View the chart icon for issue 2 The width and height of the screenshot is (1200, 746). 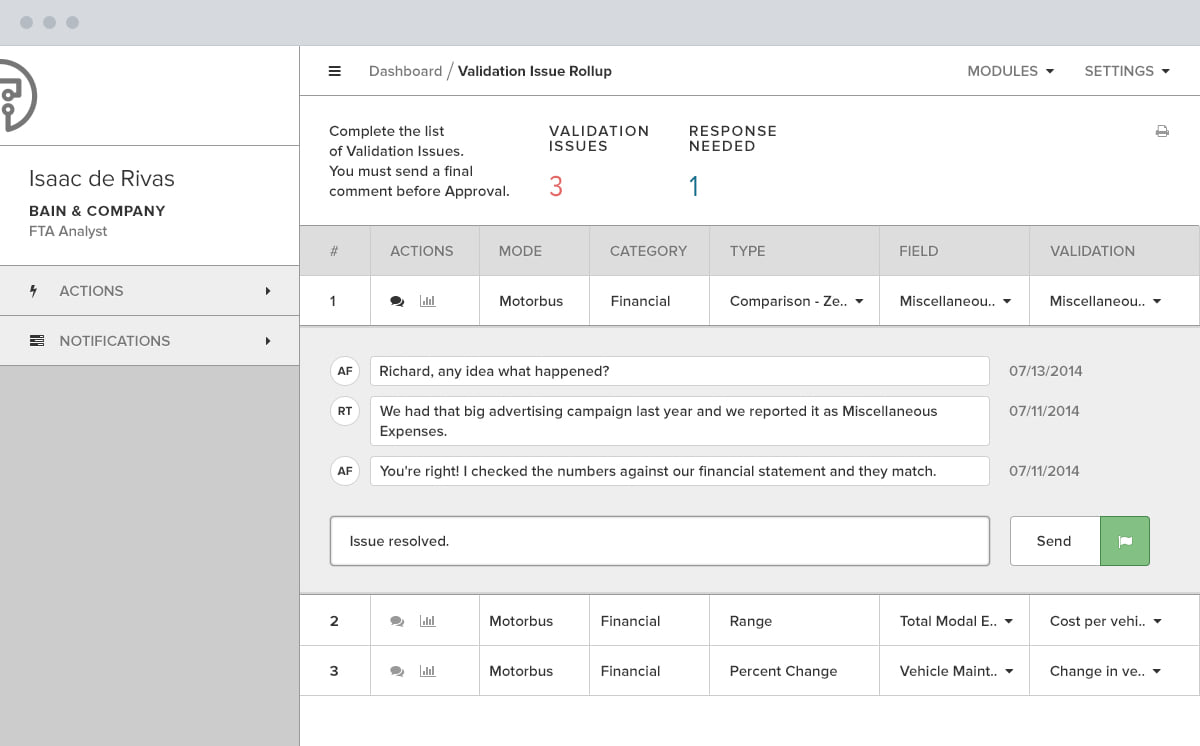point(428,621)
